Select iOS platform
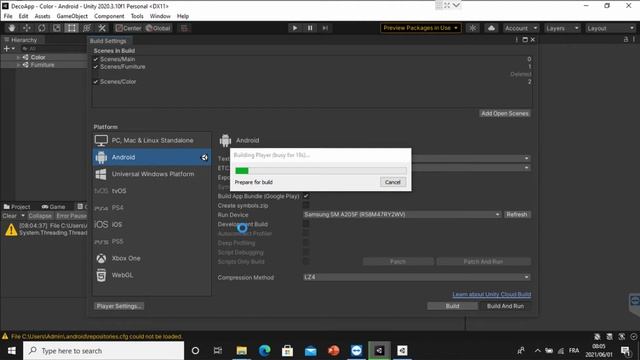This screenshot has width=640, height=360. (152, 224)
